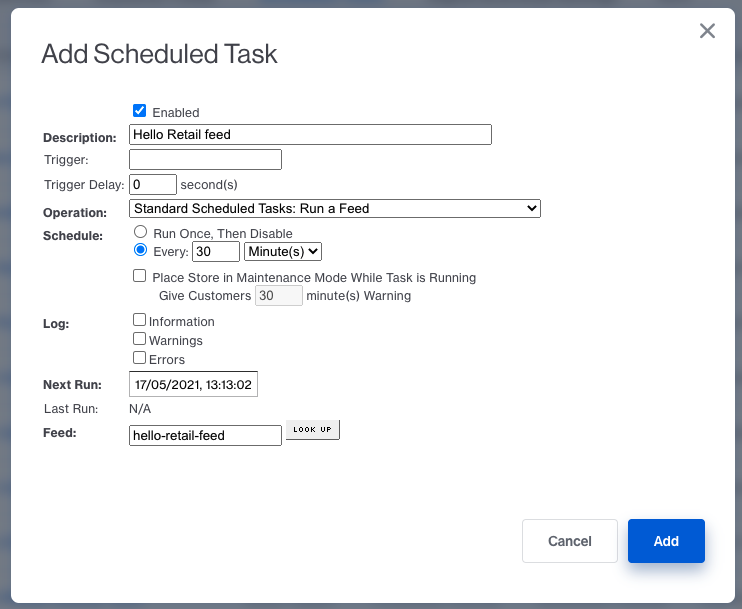Select the Every interval radio button
The image size is (742, 609).
click(141, 250)
